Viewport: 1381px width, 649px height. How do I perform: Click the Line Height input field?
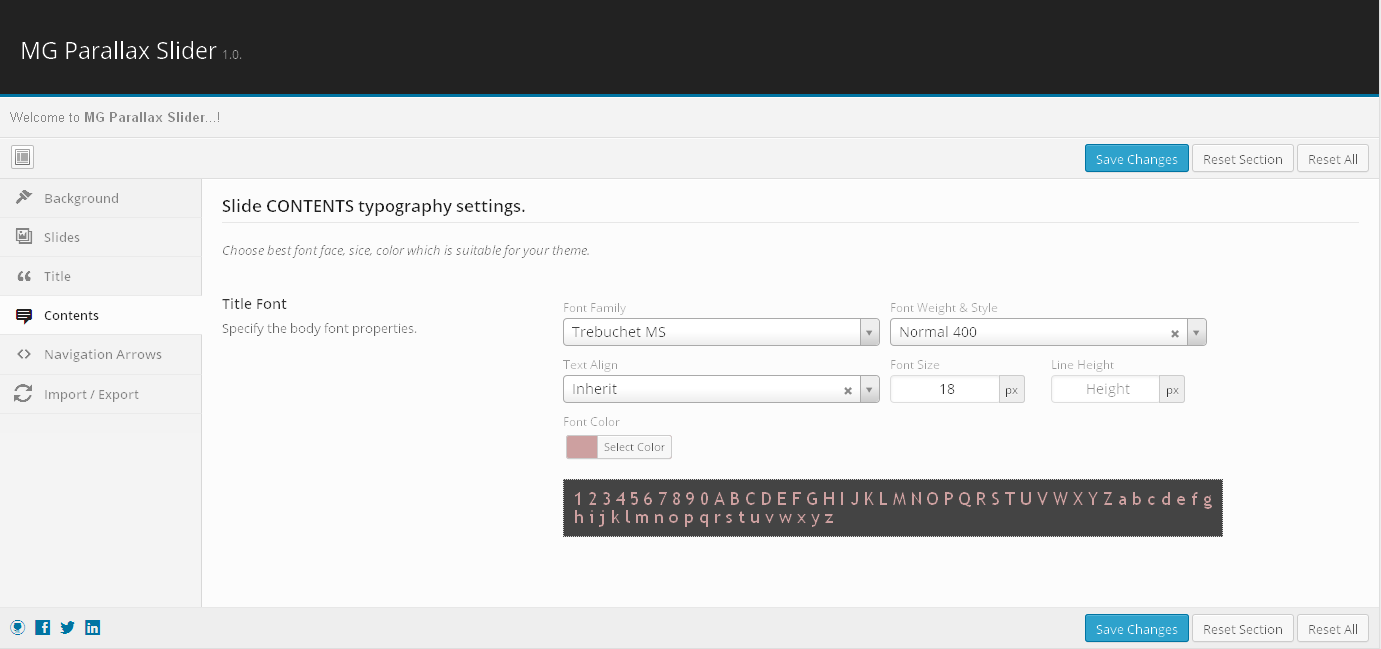coord(1106,389)
